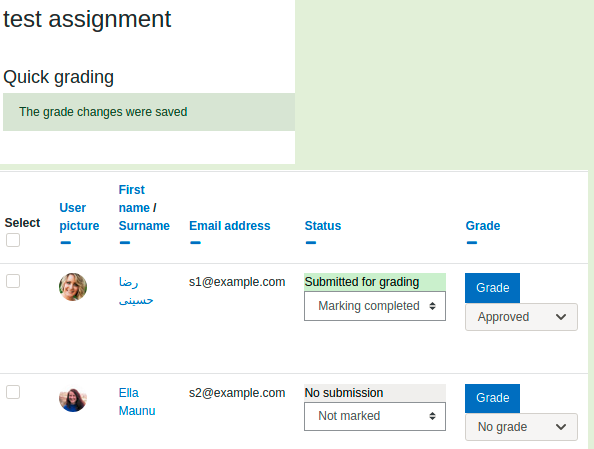The width and height of the screenshot is (594, 449).
Task: Open the Not marked workflow state dropdown
Action: 375,416
